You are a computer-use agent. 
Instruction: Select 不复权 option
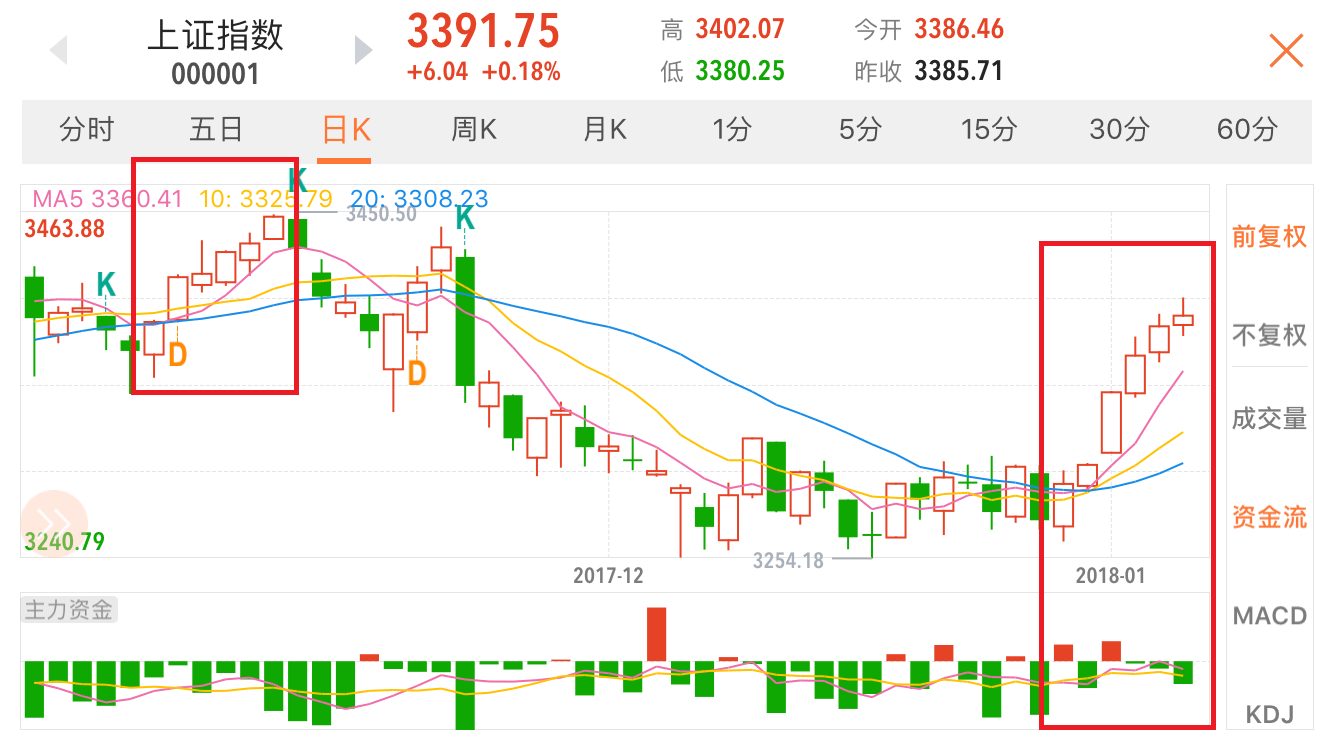[1269, 335]
